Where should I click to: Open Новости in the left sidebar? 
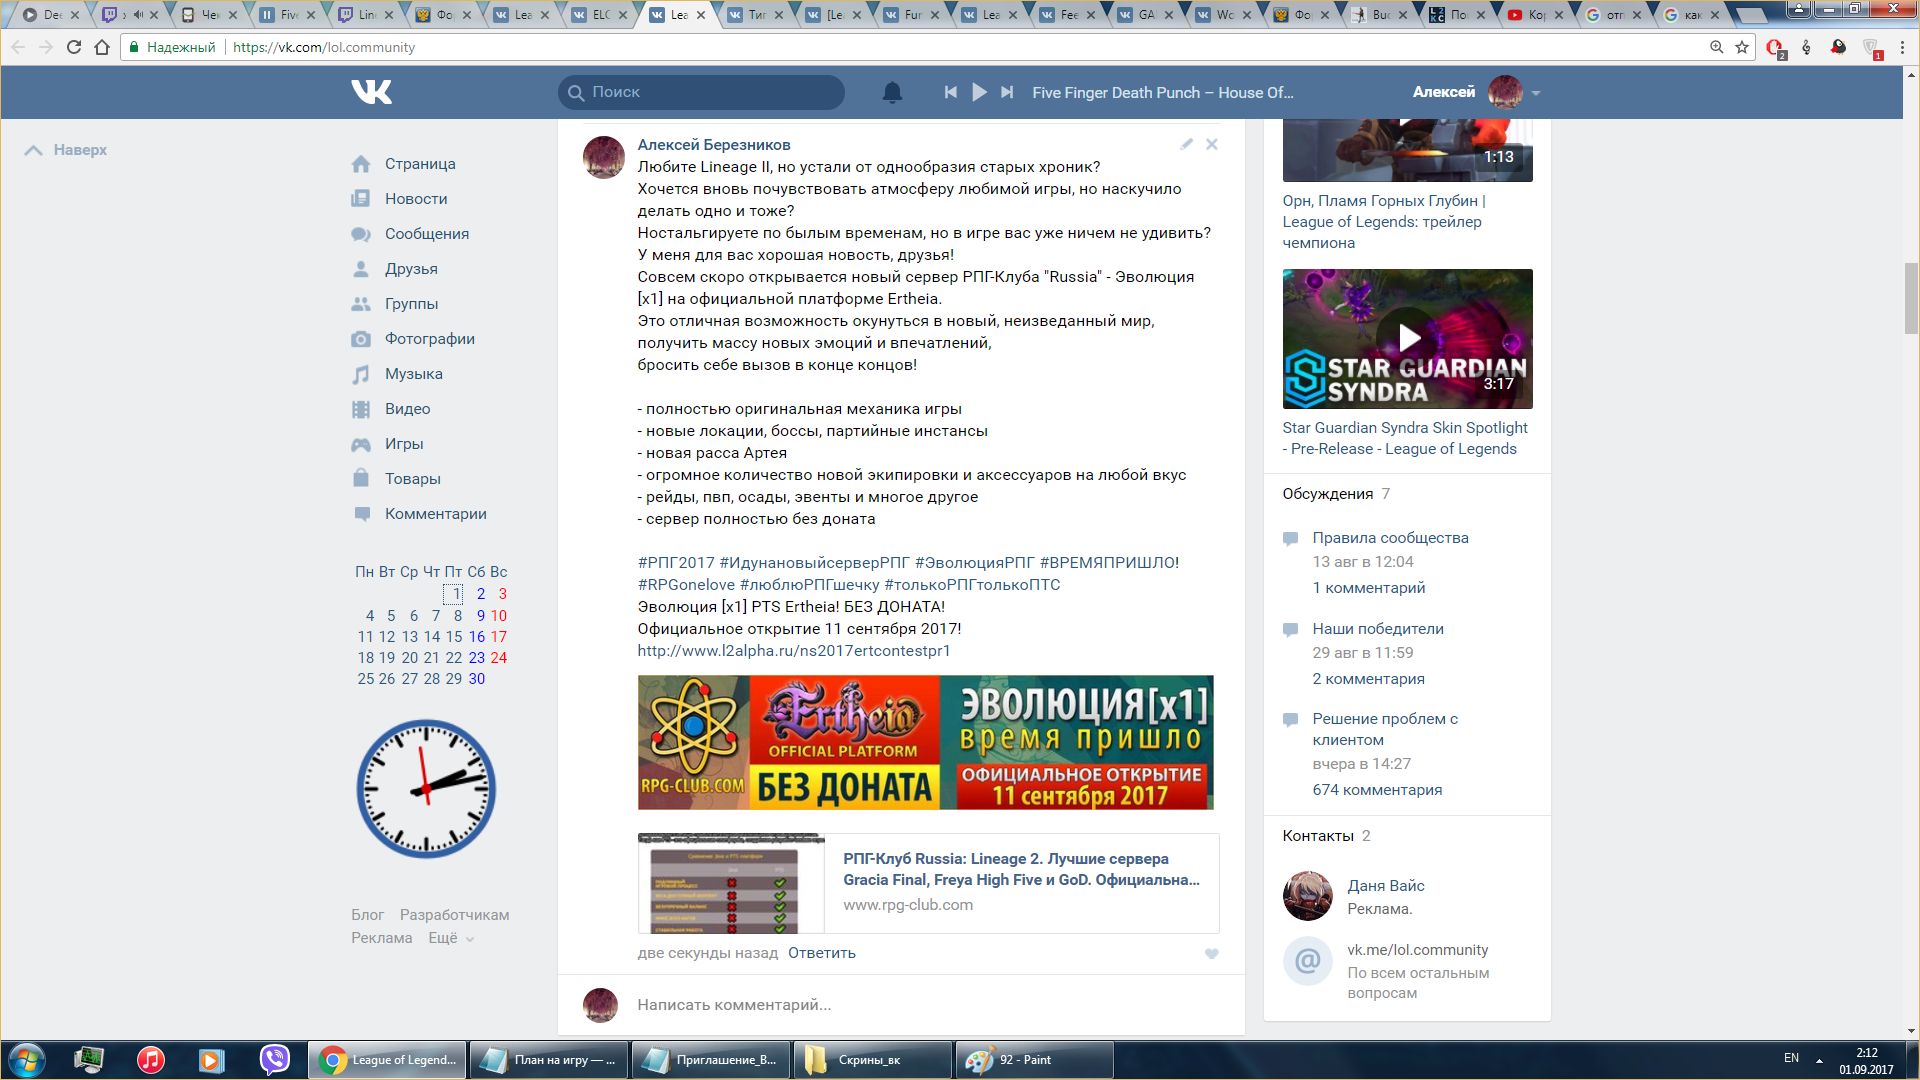416,199
